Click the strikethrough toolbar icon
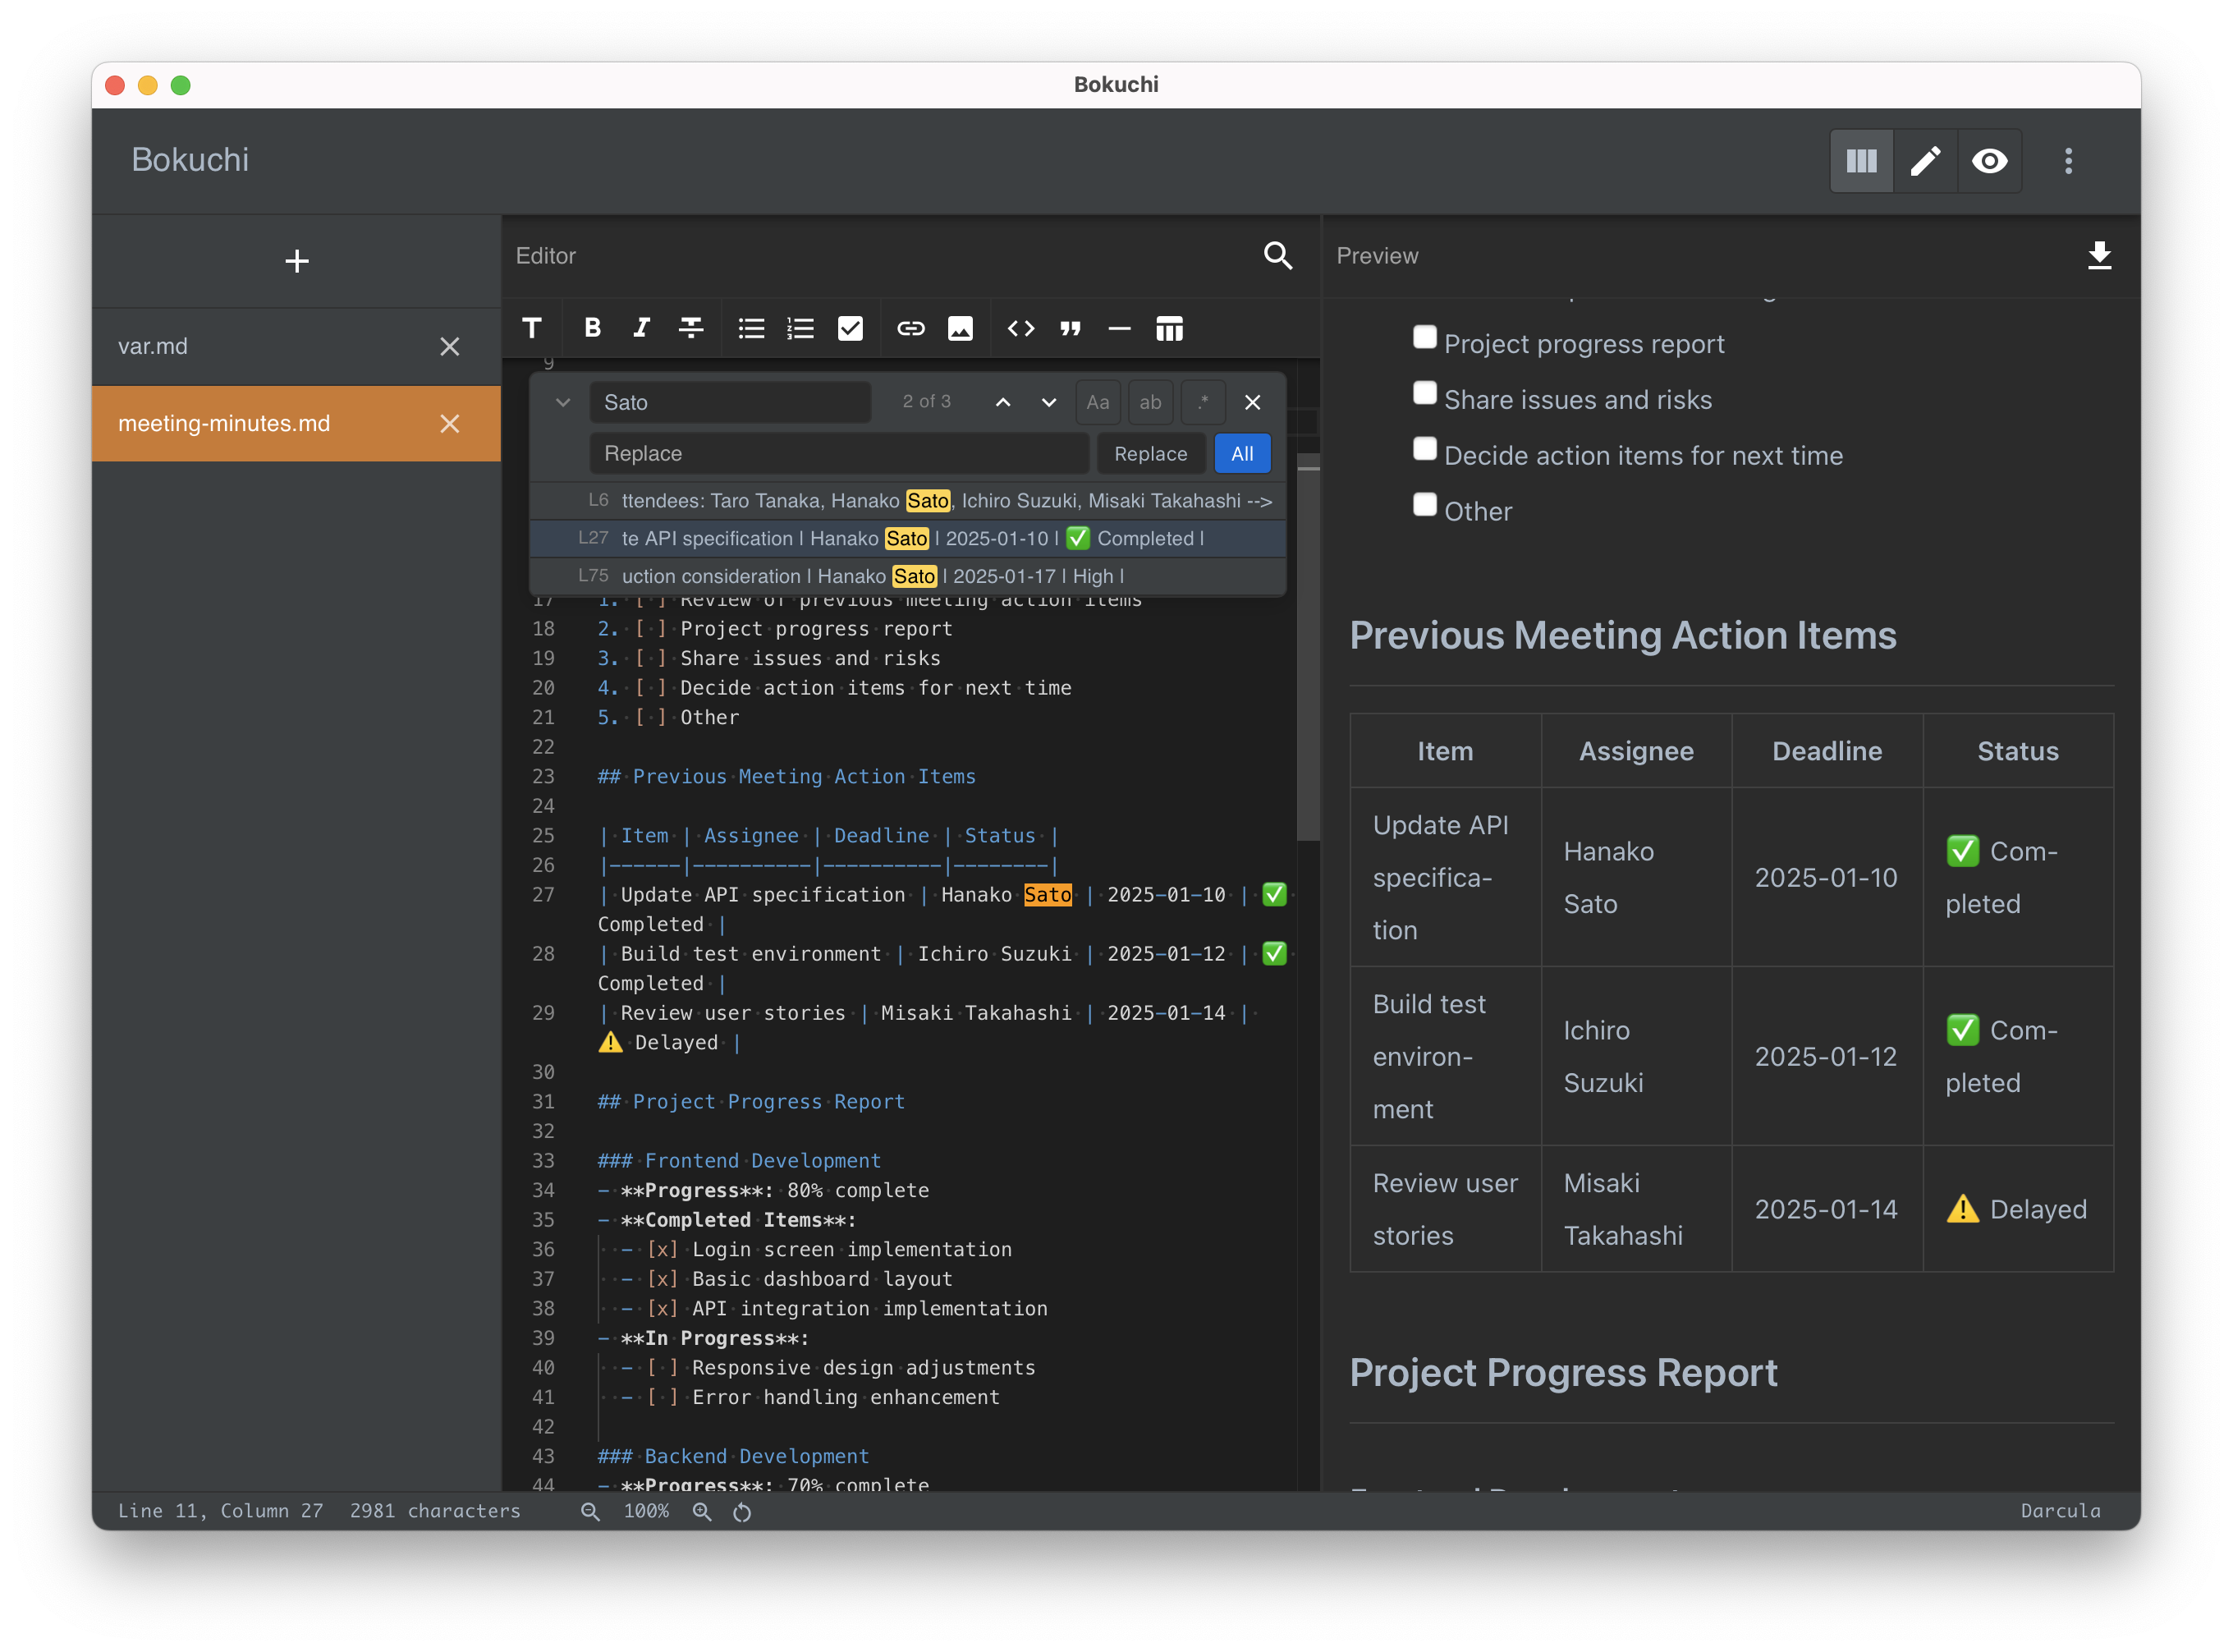Viewport: 2233px width, 1652px height. [691, 328]
